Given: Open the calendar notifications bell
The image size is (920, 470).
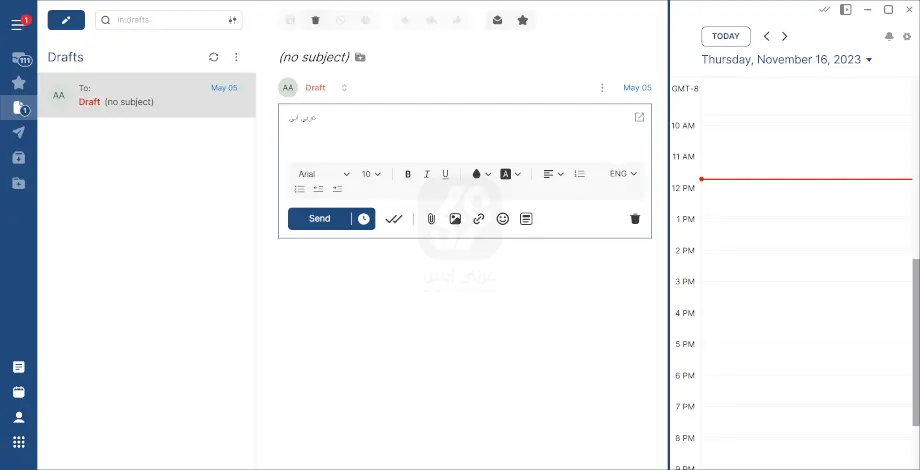Looking at the screenshot, I should pos(889,36).
